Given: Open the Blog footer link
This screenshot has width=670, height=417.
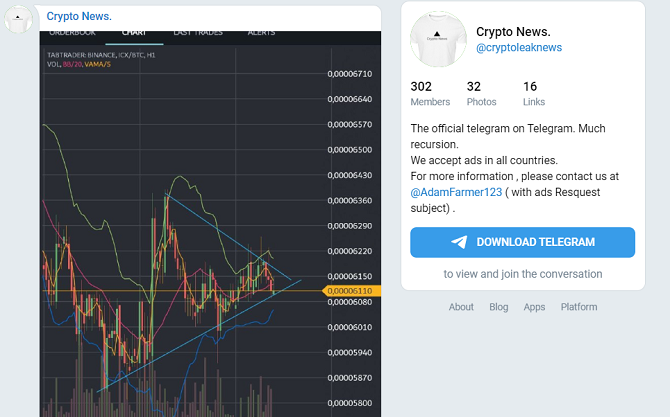Looking at the screenshot, I should (x=499, y=307).
